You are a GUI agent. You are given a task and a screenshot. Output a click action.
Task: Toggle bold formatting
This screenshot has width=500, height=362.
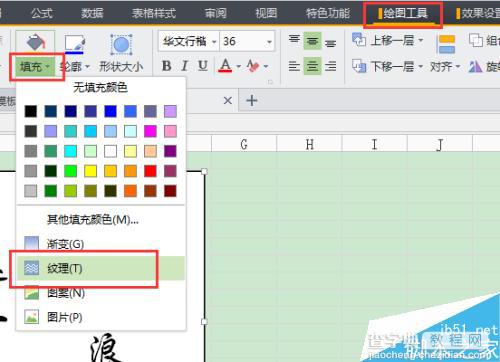167,66
